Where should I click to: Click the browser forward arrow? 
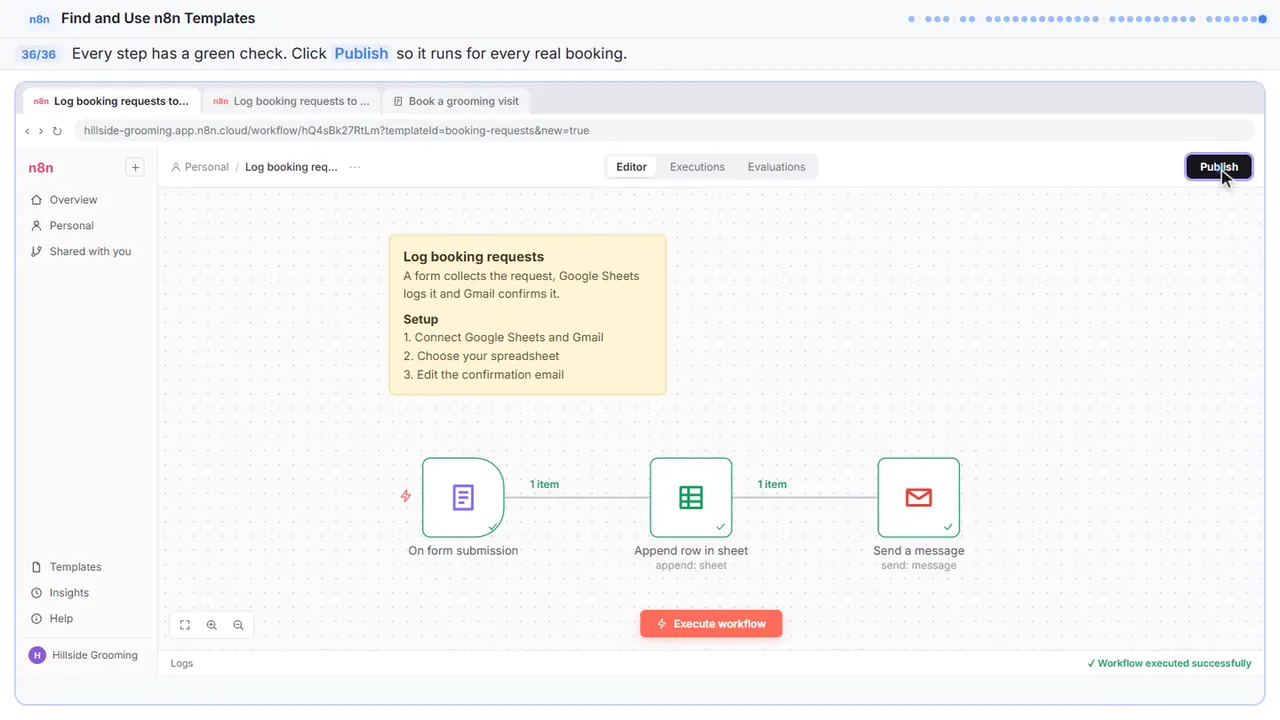pos(41,131)
